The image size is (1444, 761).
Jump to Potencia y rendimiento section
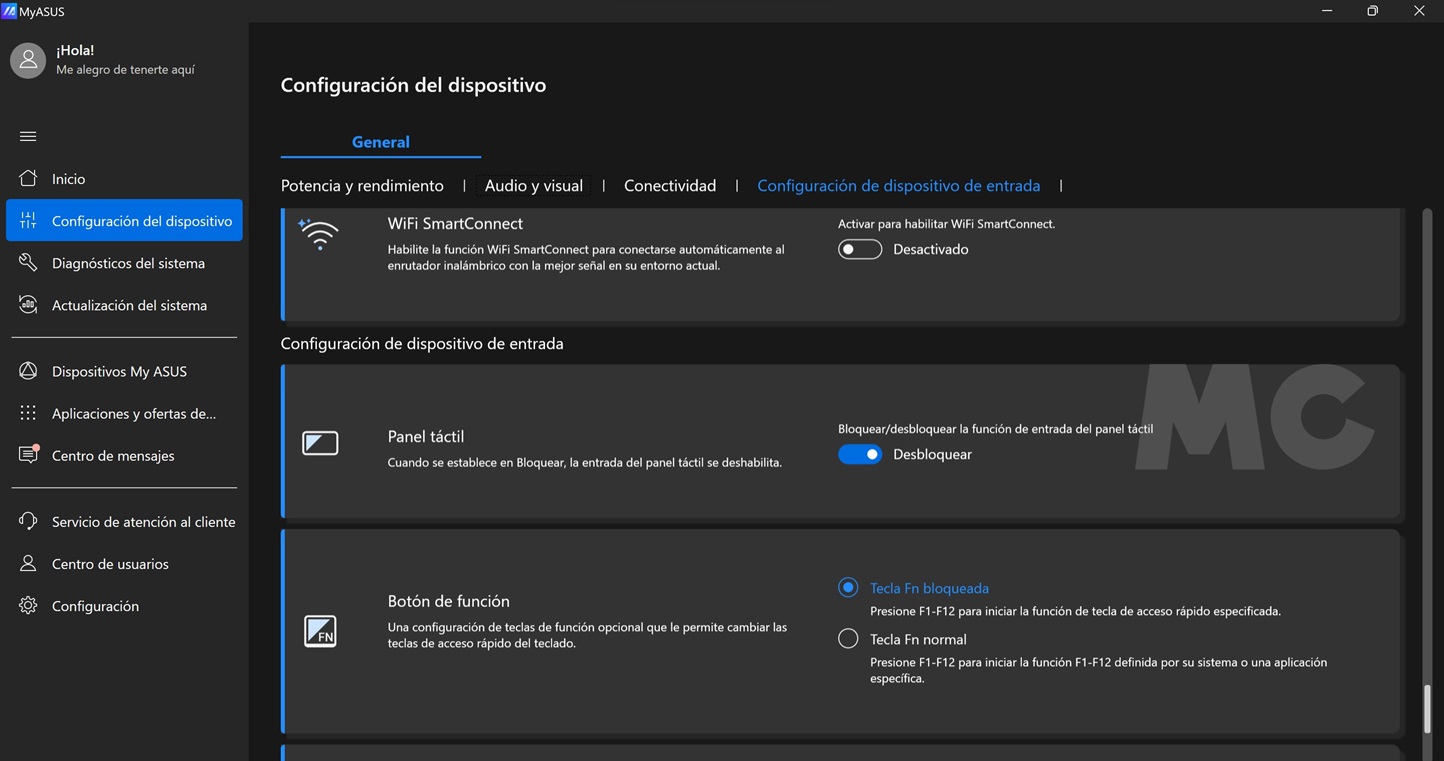coord(362,186)
